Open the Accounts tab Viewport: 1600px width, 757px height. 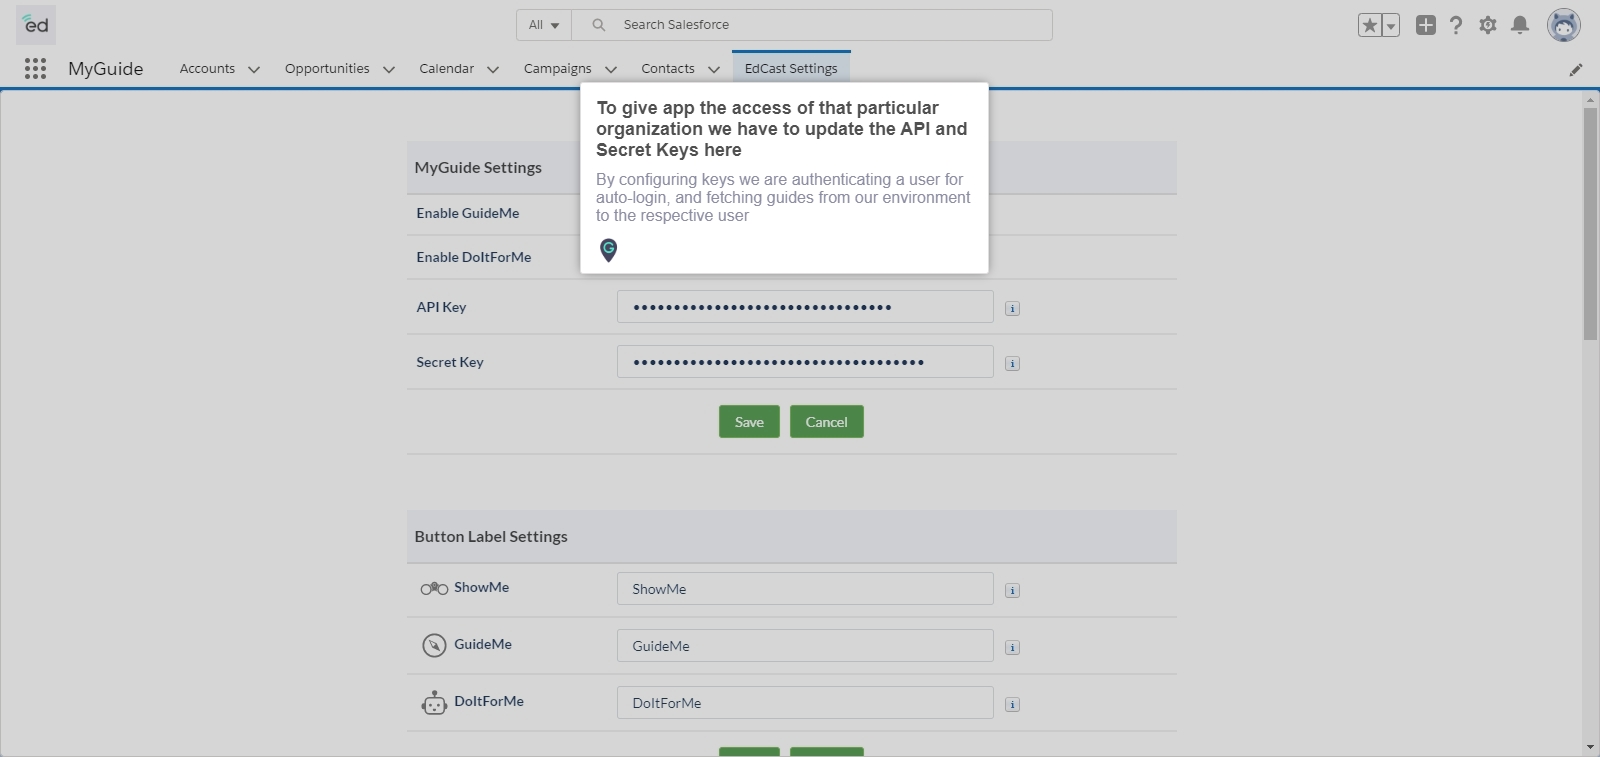207,68
